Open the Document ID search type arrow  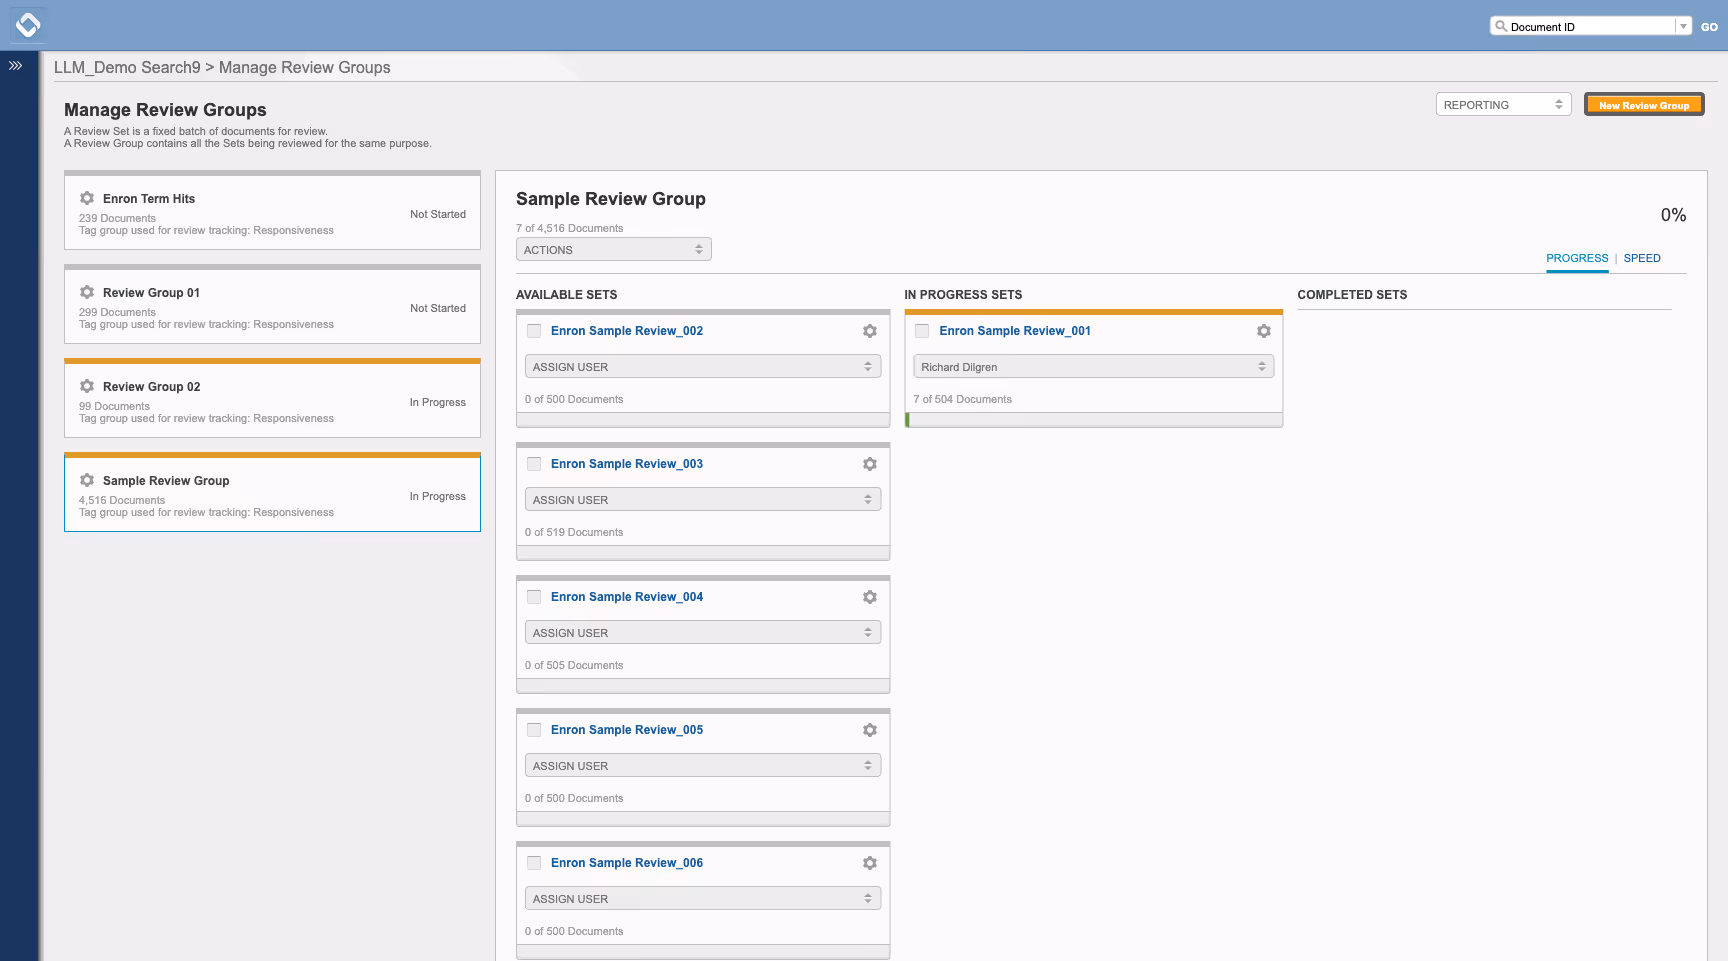click(x=1683, y=27)
